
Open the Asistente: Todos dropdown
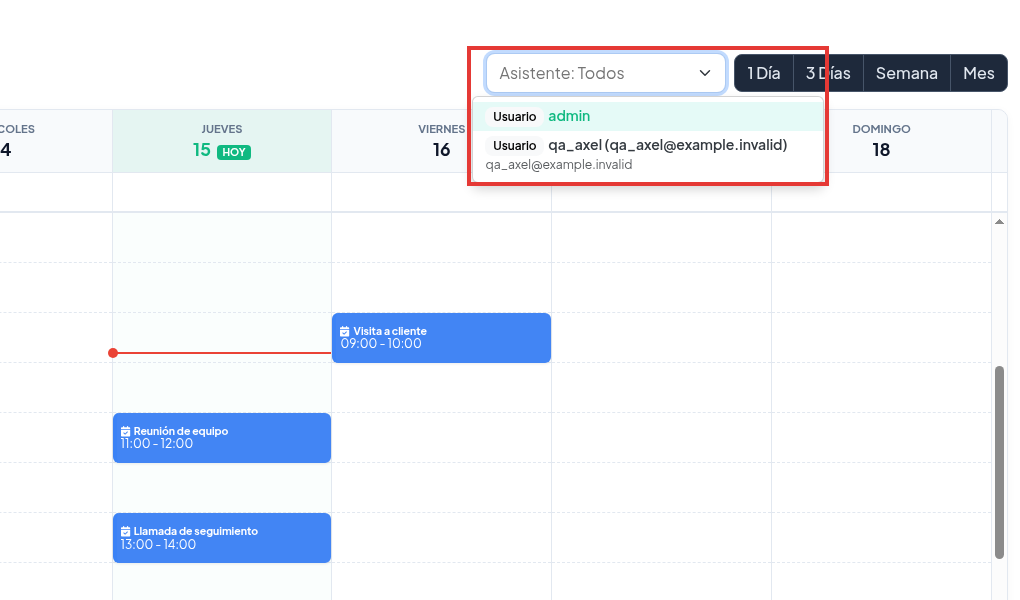tap(605, 73)
